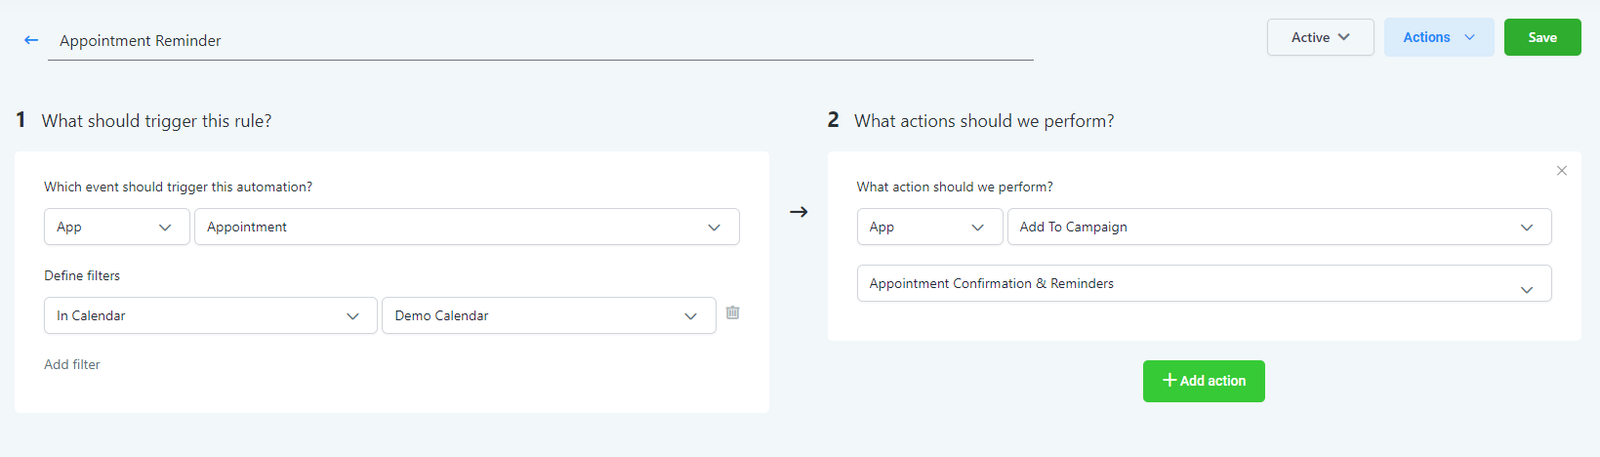Open the Demo Calendar selection dropdown
The height and width of the screenshot is (457, 1600).
coord(548,315)
